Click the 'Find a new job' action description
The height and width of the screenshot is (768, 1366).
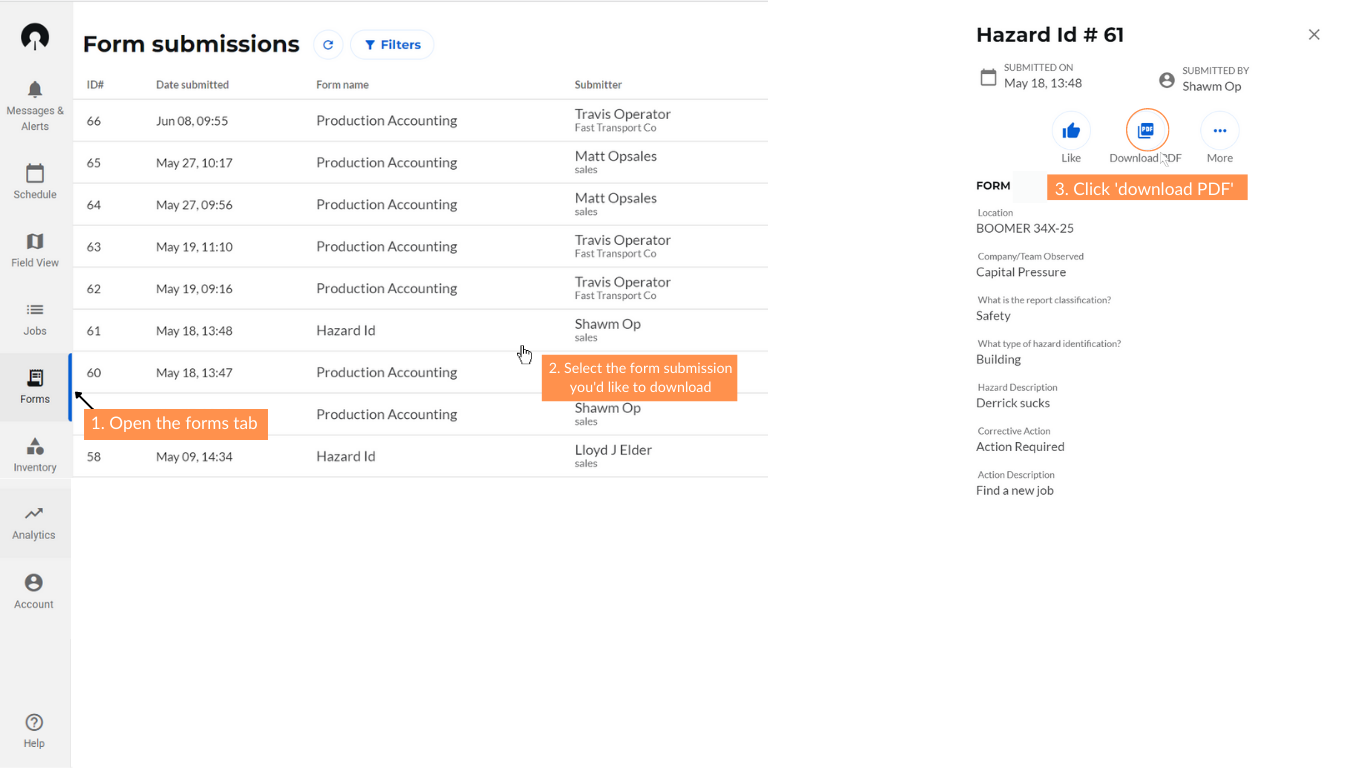[1015, 491]
